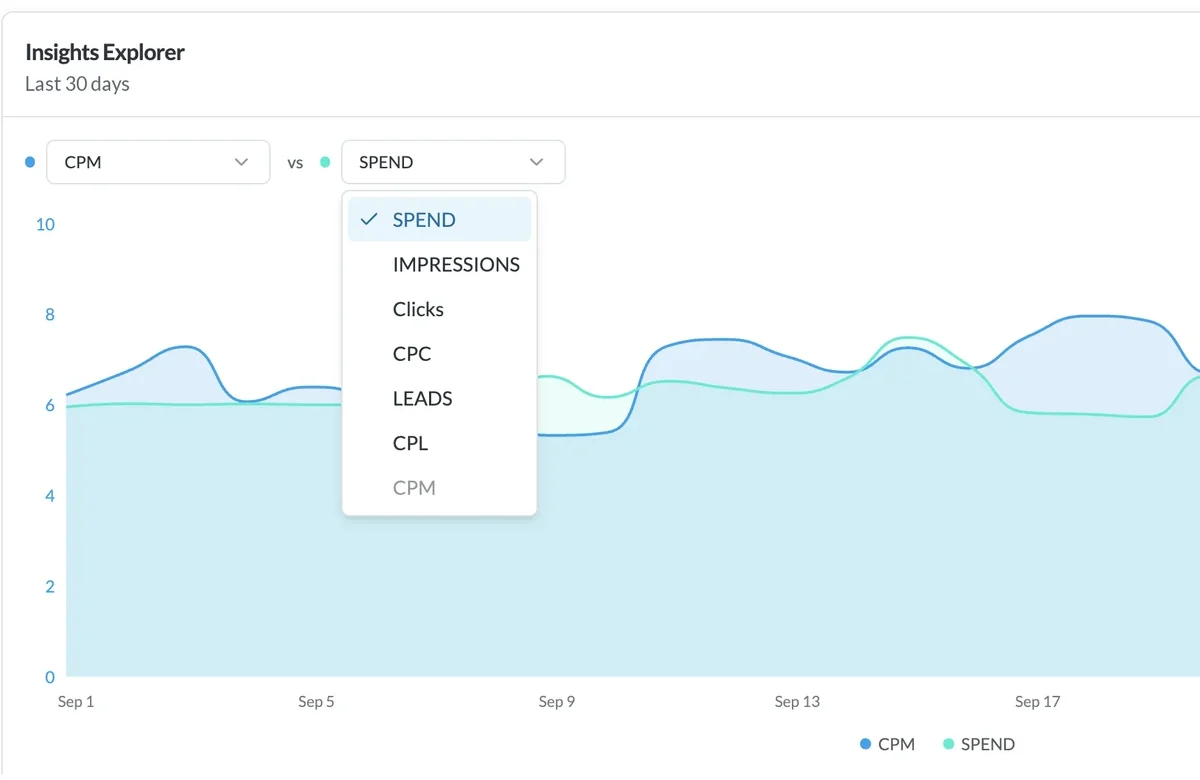Choose CPC from the dropdown list

(439, 354)
